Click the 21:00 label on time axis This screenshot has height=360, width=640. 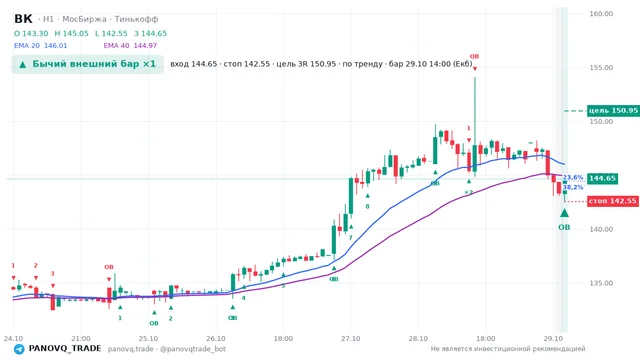[81, 339]
